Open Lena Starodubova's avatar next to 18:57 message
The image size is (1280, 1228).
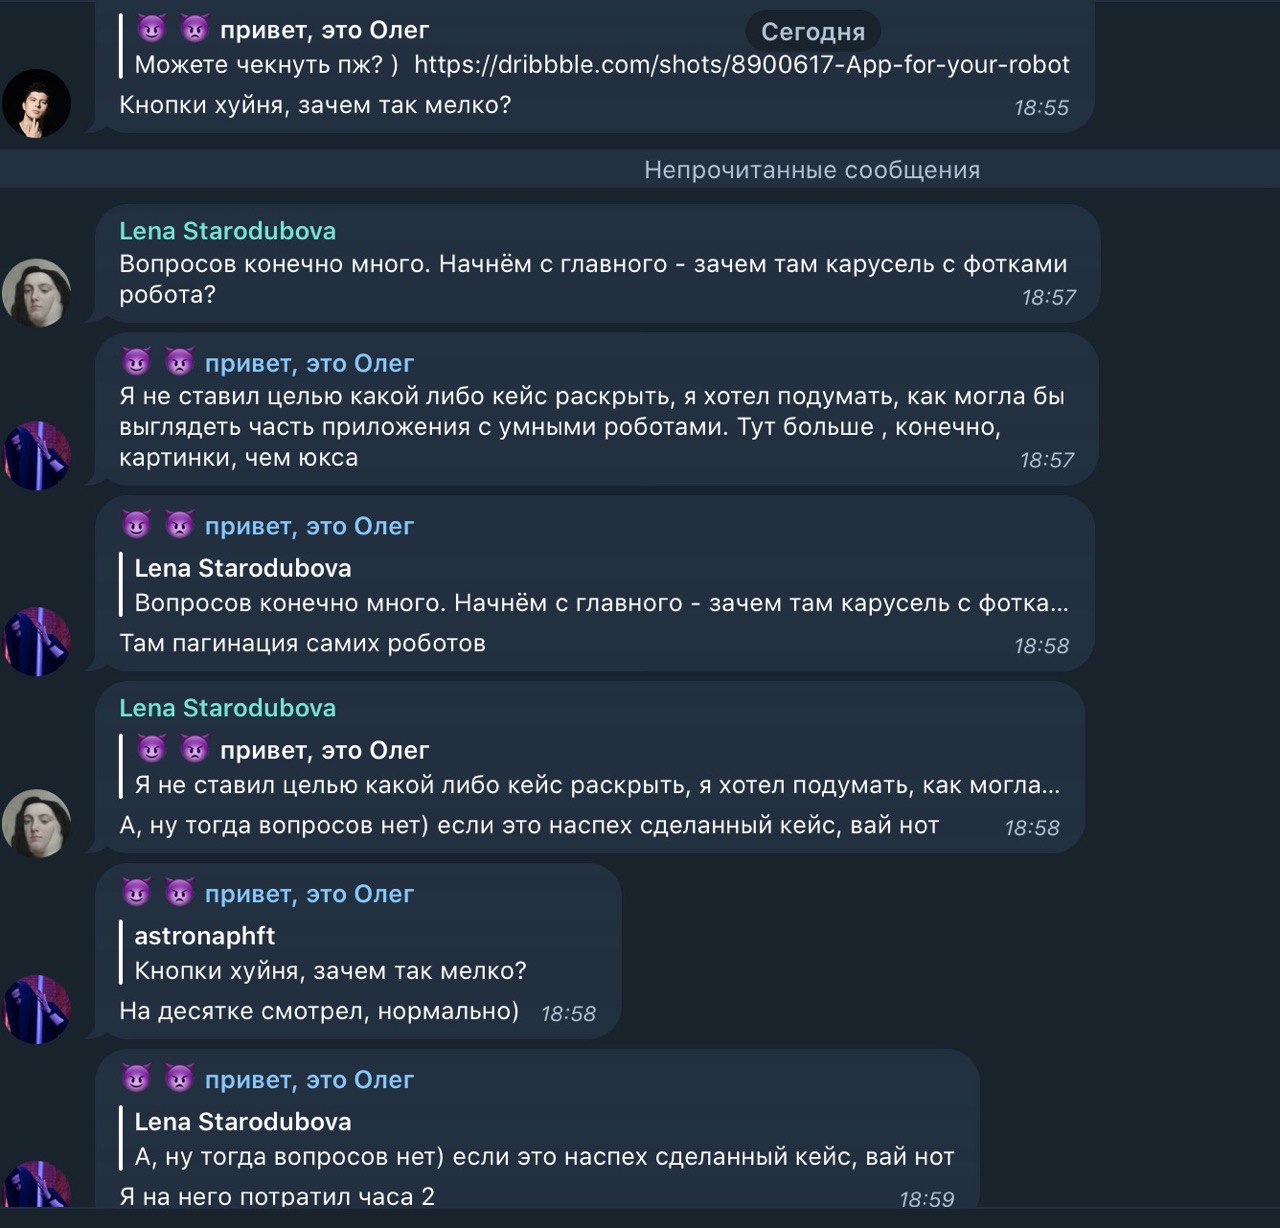pos(36,293)
